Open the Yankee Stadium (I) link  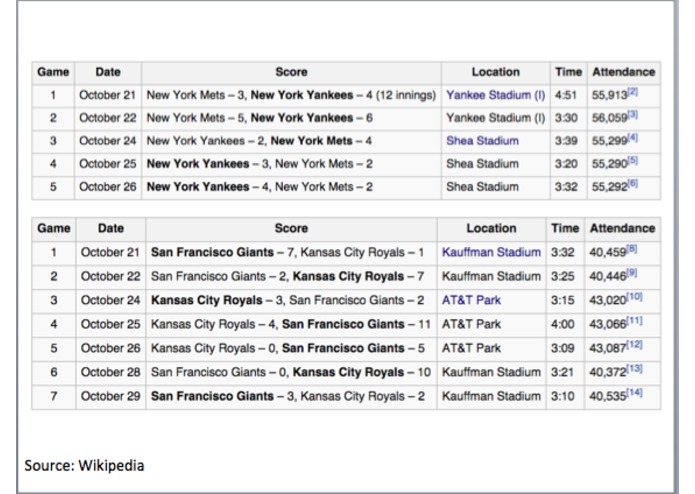[496, 95]
